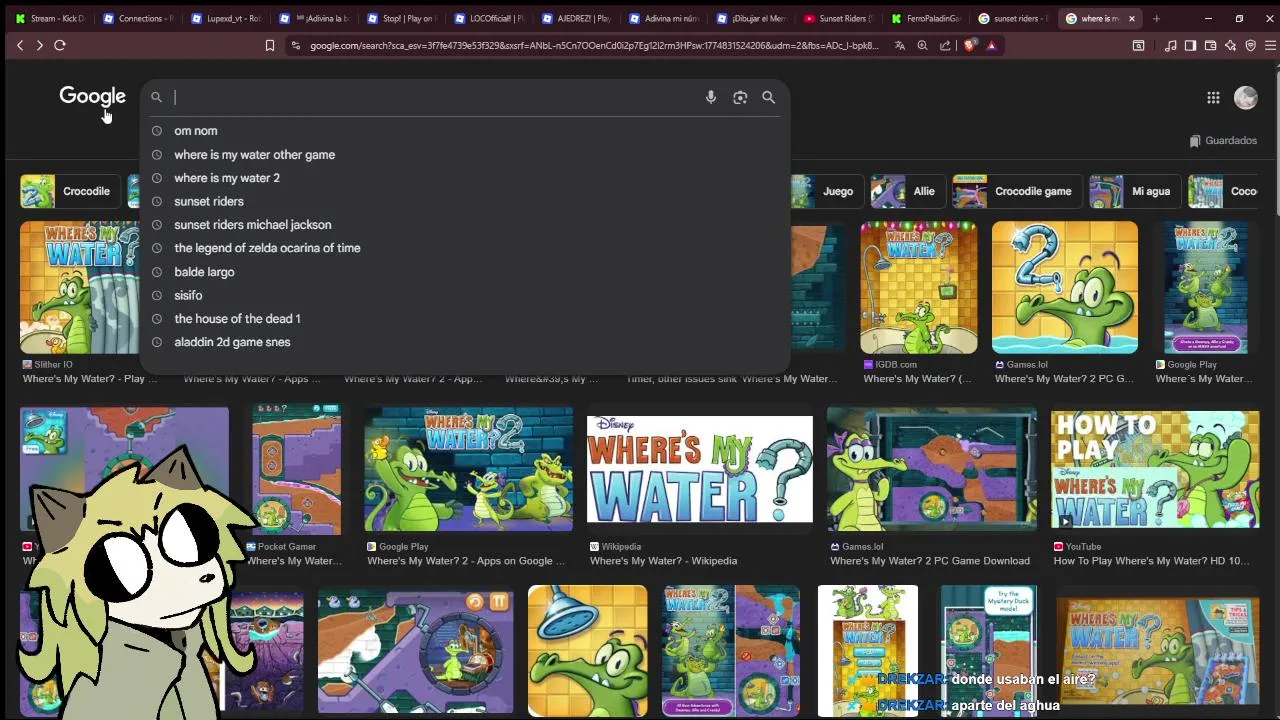Open the Pocket Gamer result image
1280x720 pixels.
click(296, 469)
